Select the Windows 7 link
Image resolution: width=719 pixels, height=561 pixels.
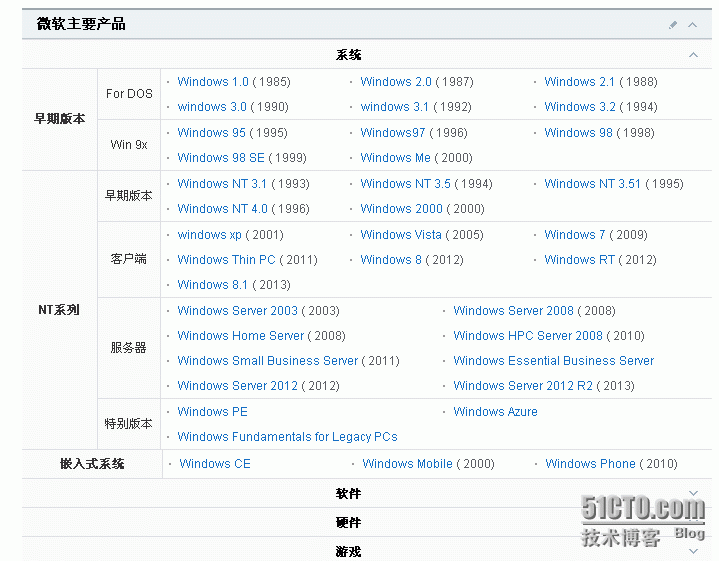click(575, 235)
